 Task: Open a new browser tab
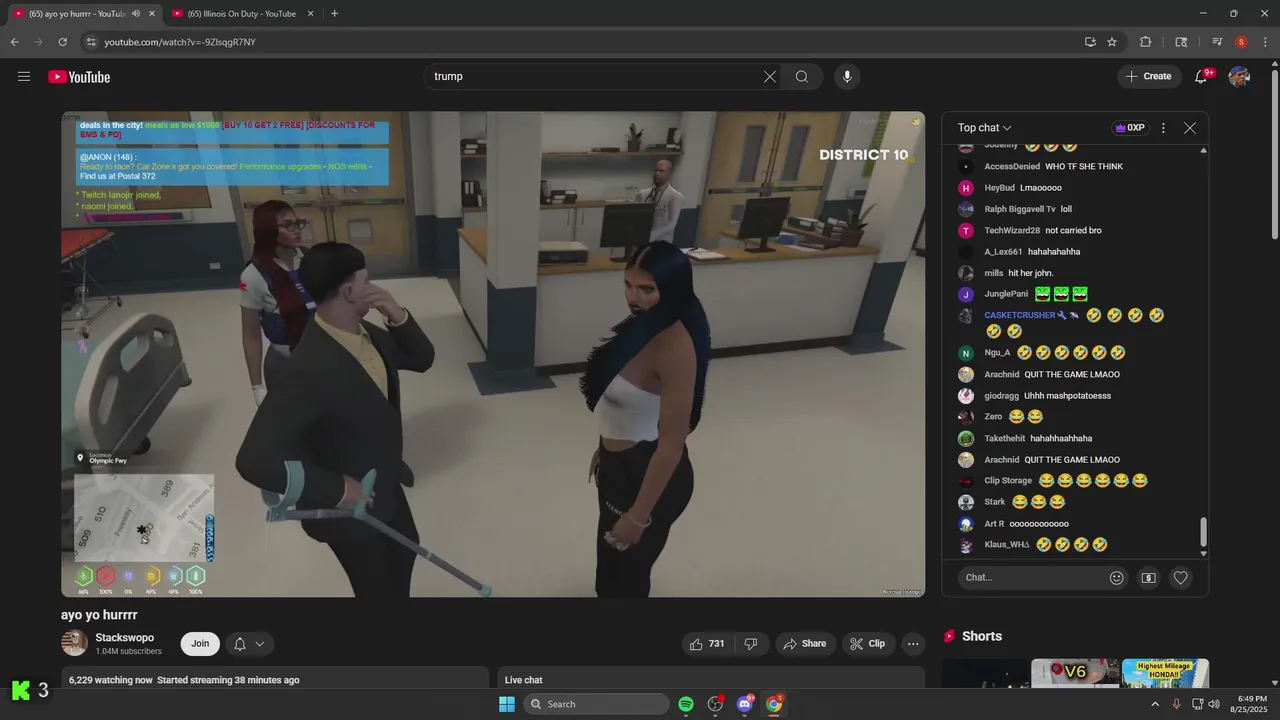tap(334, 14)
